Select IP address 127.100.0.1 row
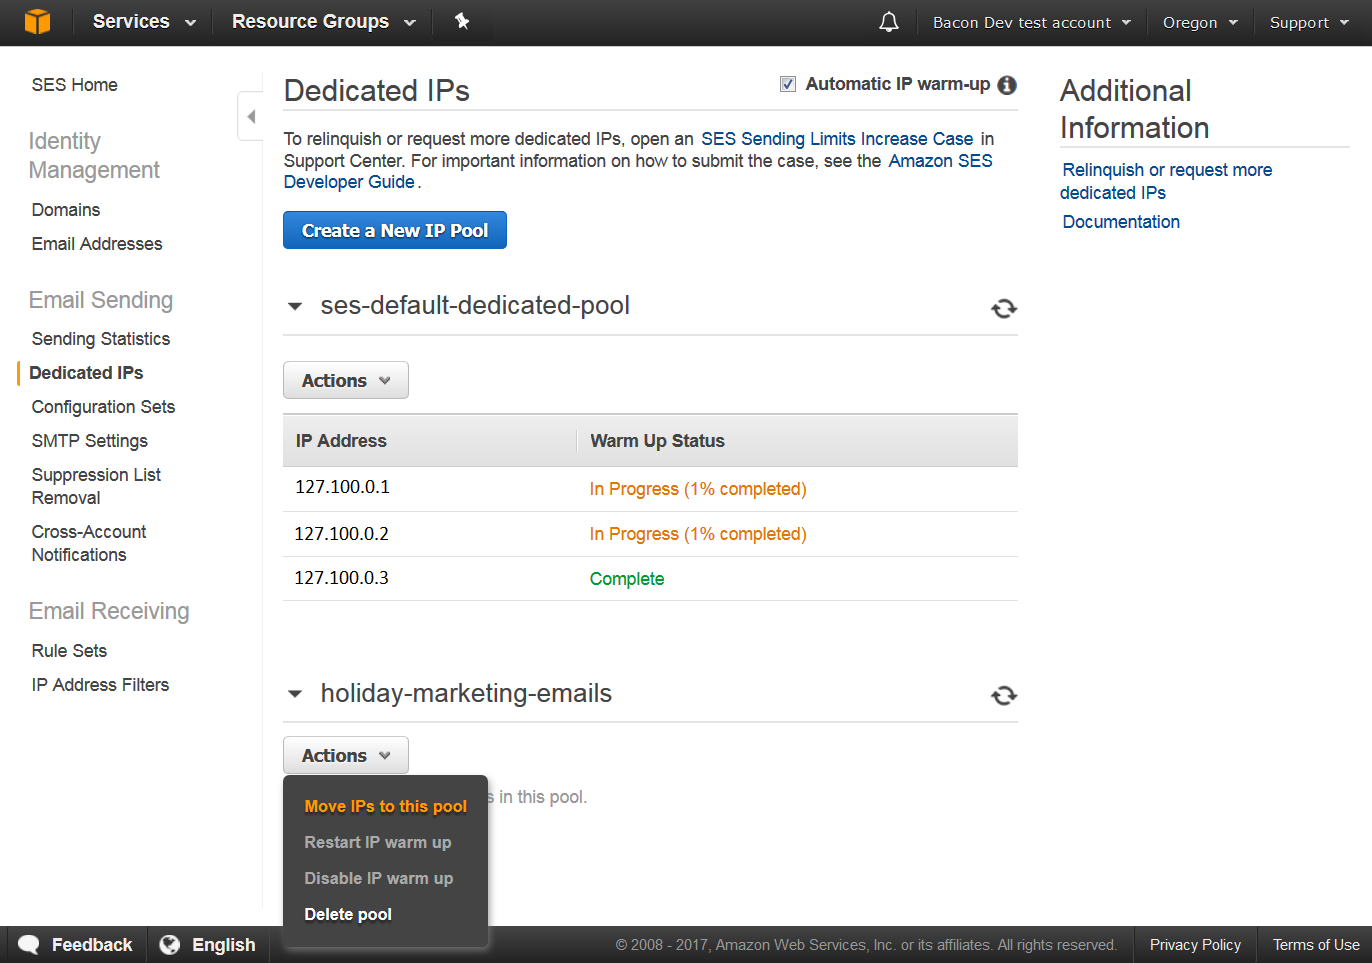 pyautogui.click(x=650, y=489)
